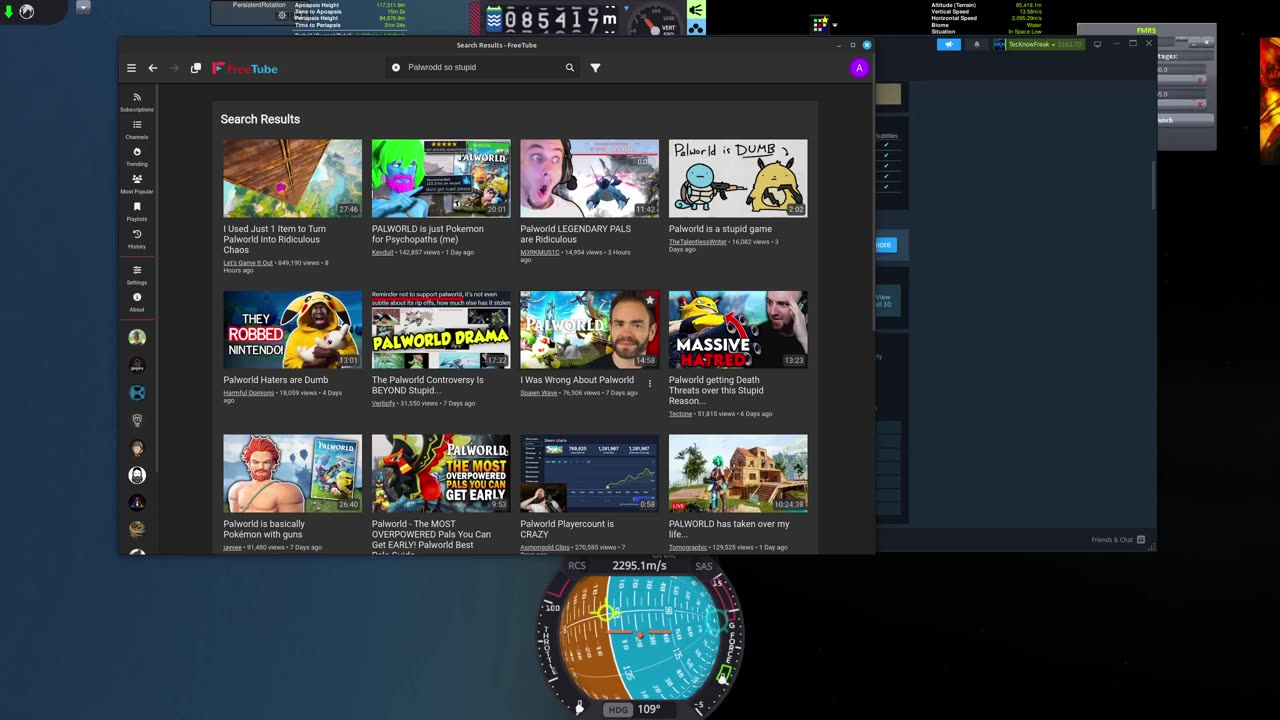The height and width of the screenshot is (720, 1280).
Task: Open search filters funnel icon
Action: [x=596, y=68]
